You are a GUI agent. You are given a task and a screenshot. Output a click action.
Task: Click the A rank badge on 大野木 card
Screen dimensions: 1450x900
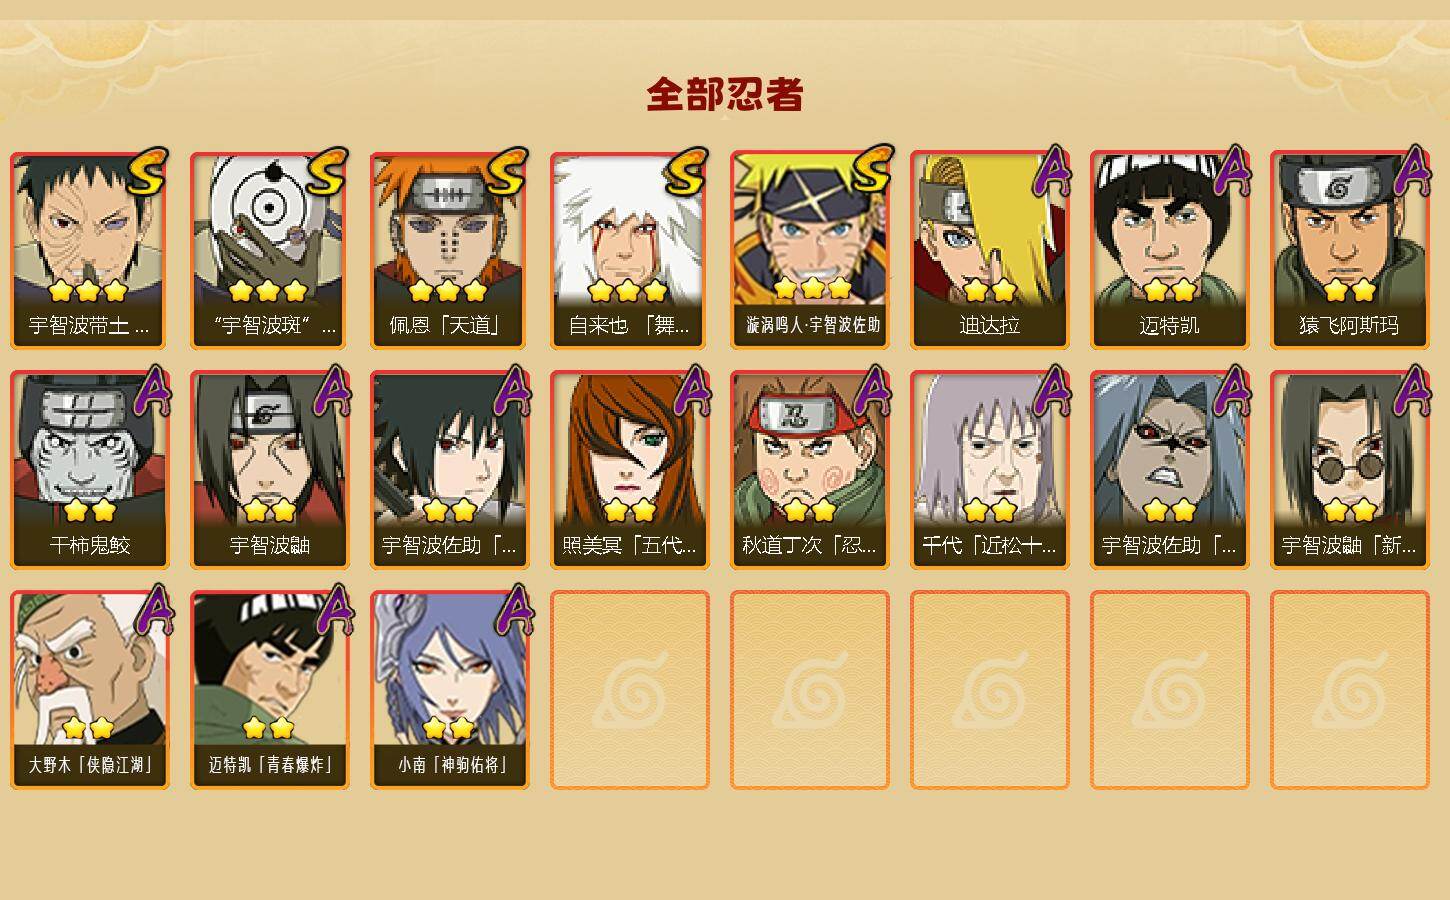153,610
